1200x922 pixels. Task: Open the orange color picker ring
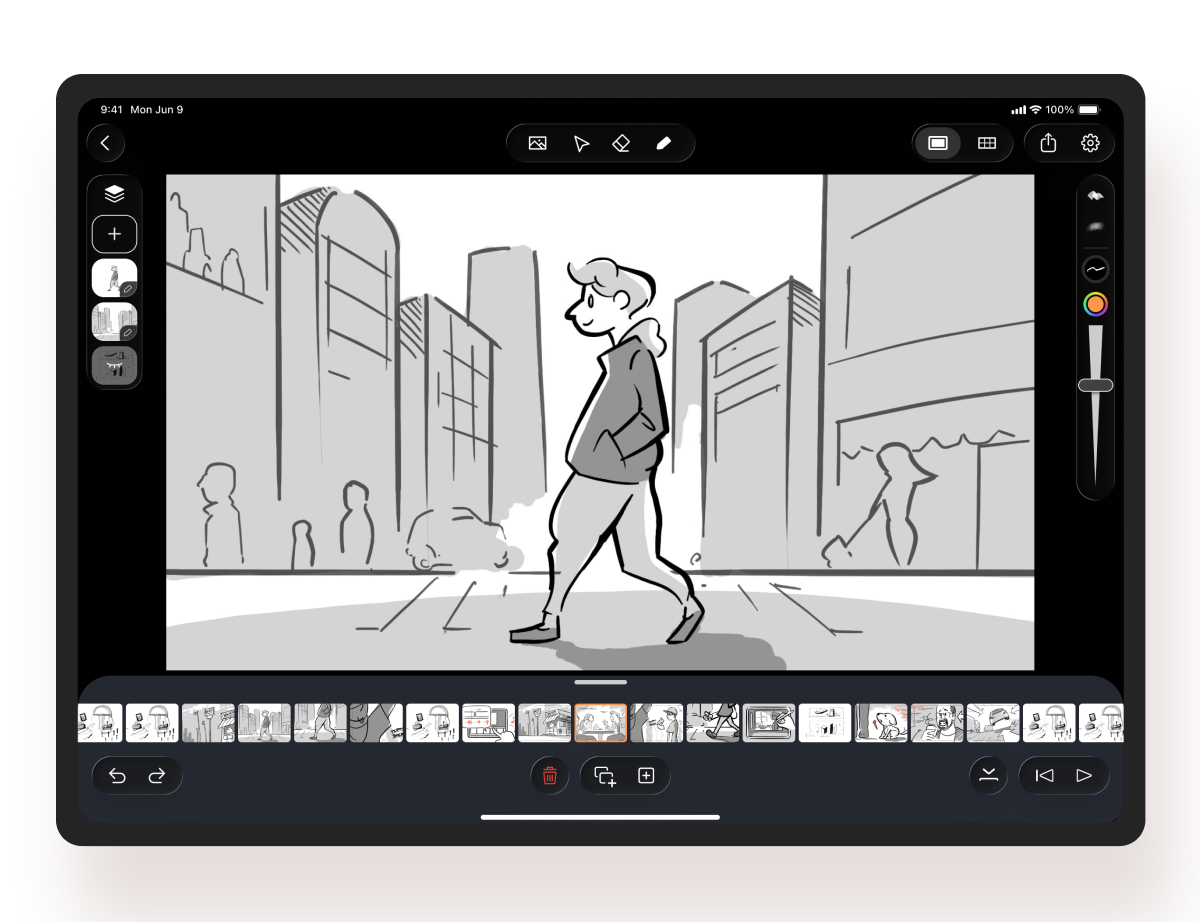tap(1096, 304)
